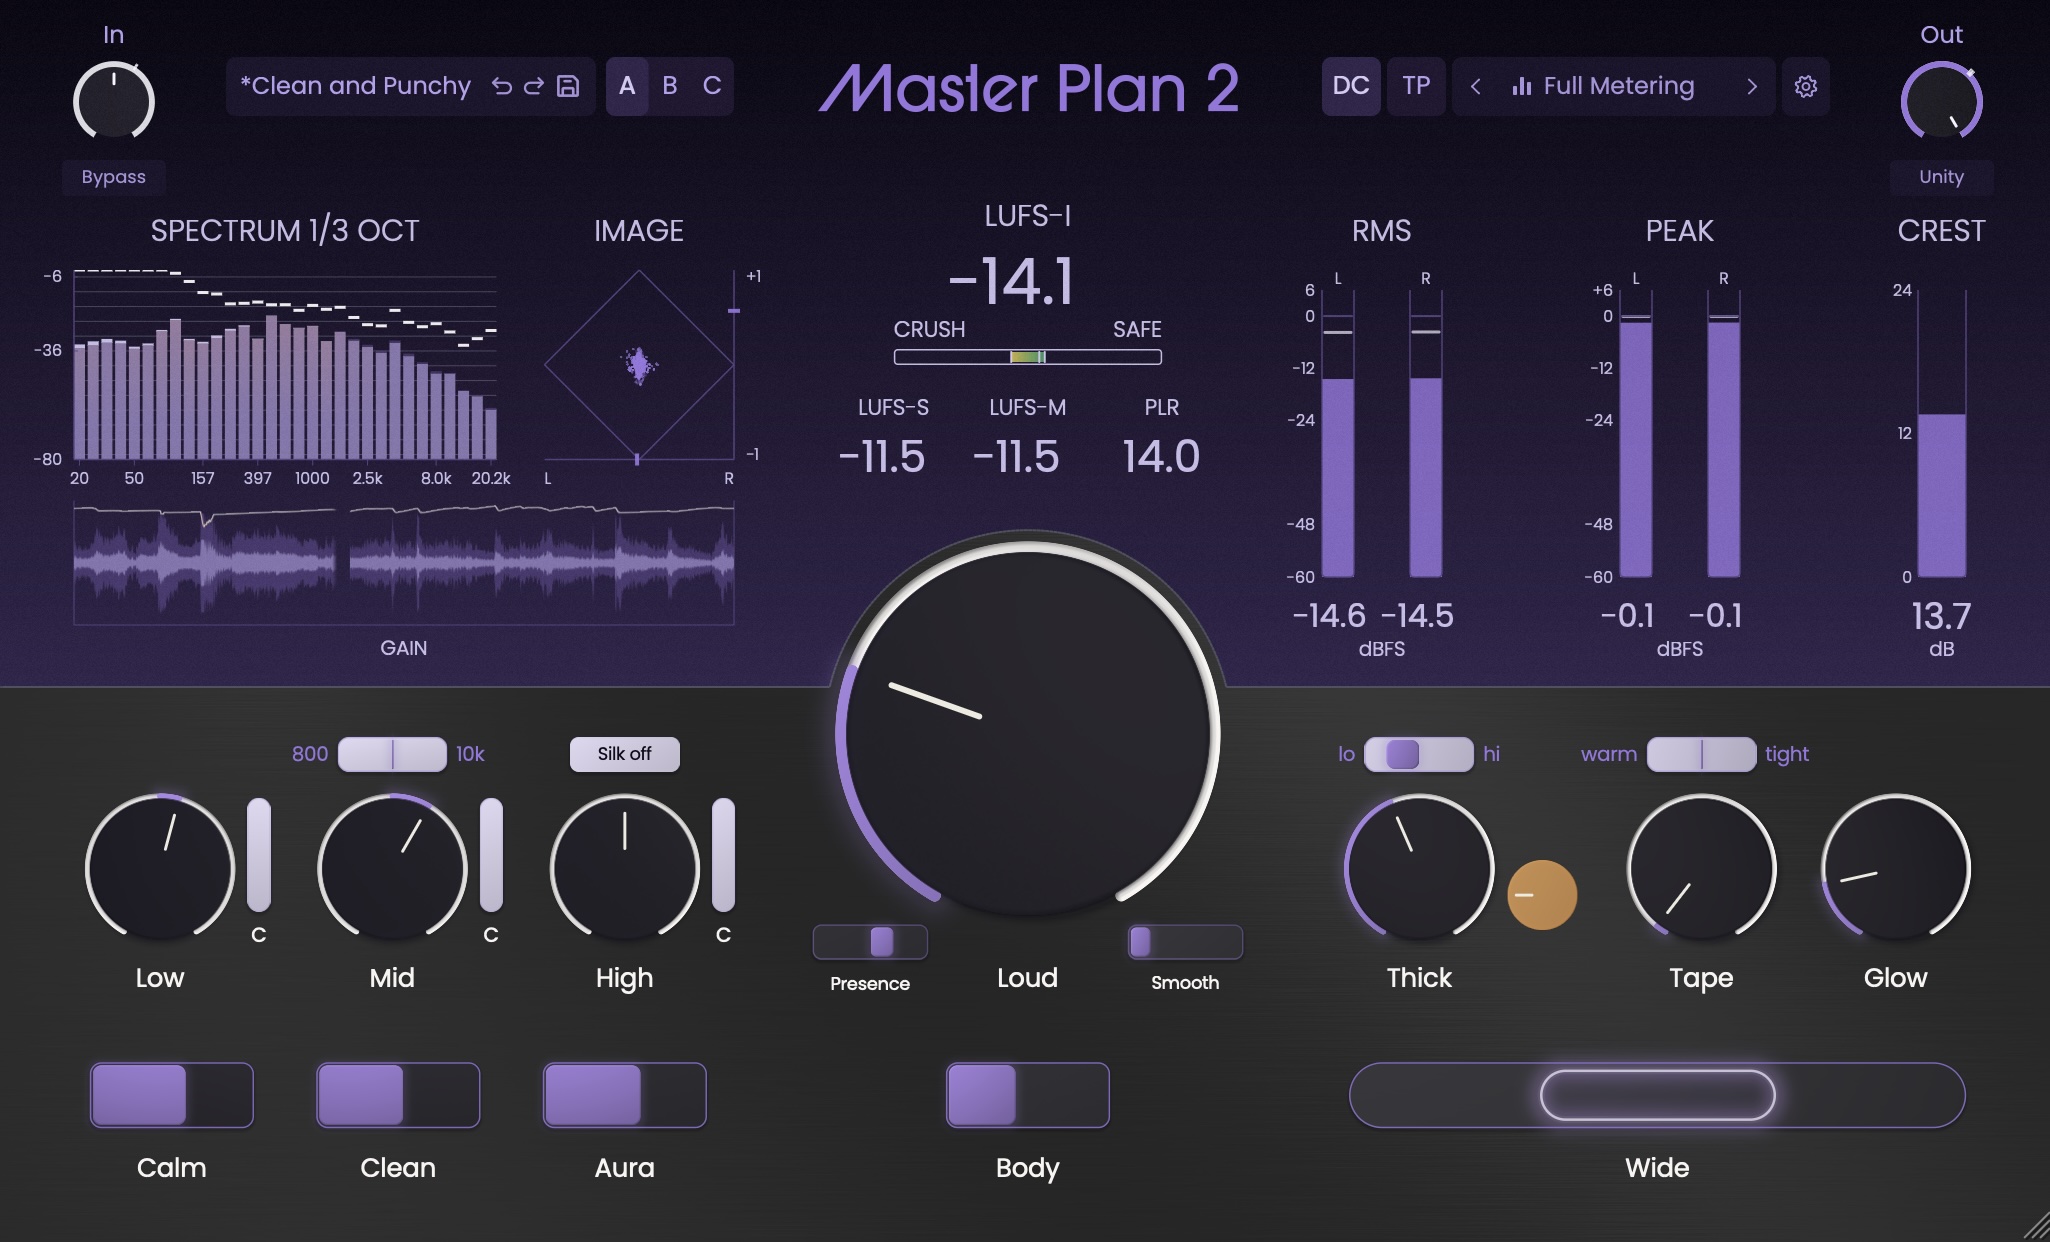Click the Low knob
Screen dimensions: 2050x1242
coord(160,868)
